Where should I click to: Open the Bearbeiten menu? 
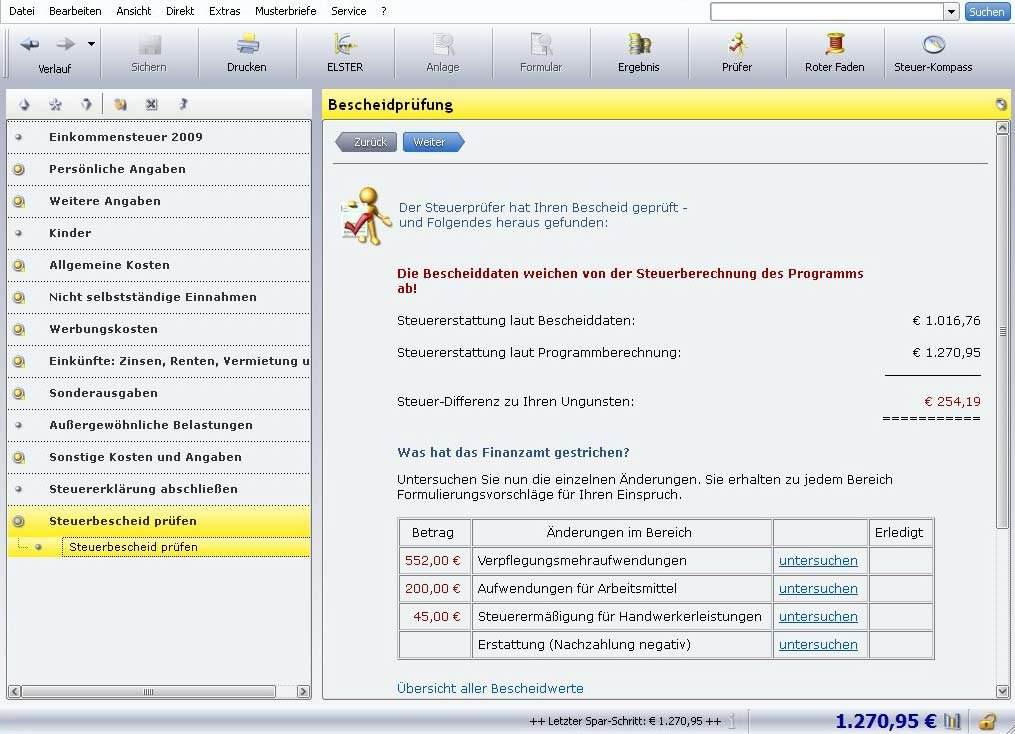pyautogui.click(x=75, y=11)
